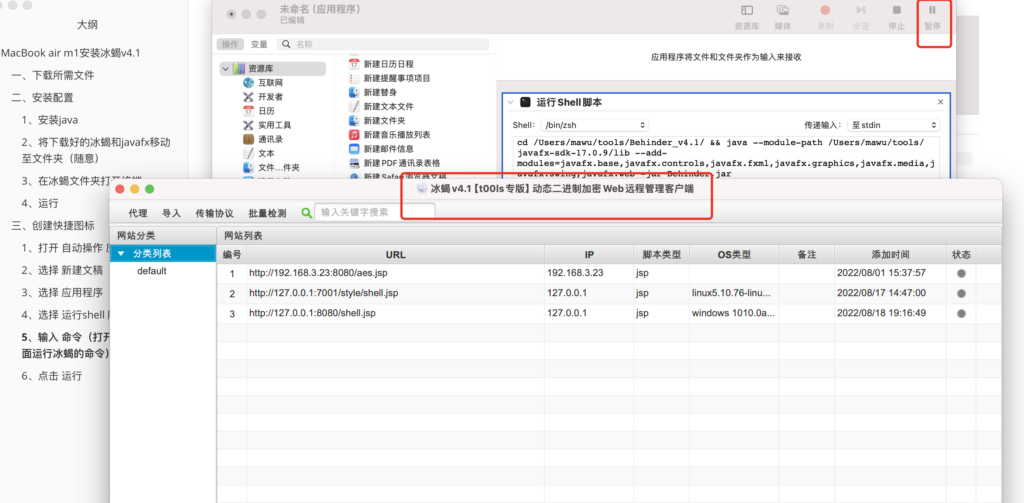Screen dimensions: 1024x503
Task: Collapse the 运行 Shell 脚本 action chevron
Action: (511, 103)
